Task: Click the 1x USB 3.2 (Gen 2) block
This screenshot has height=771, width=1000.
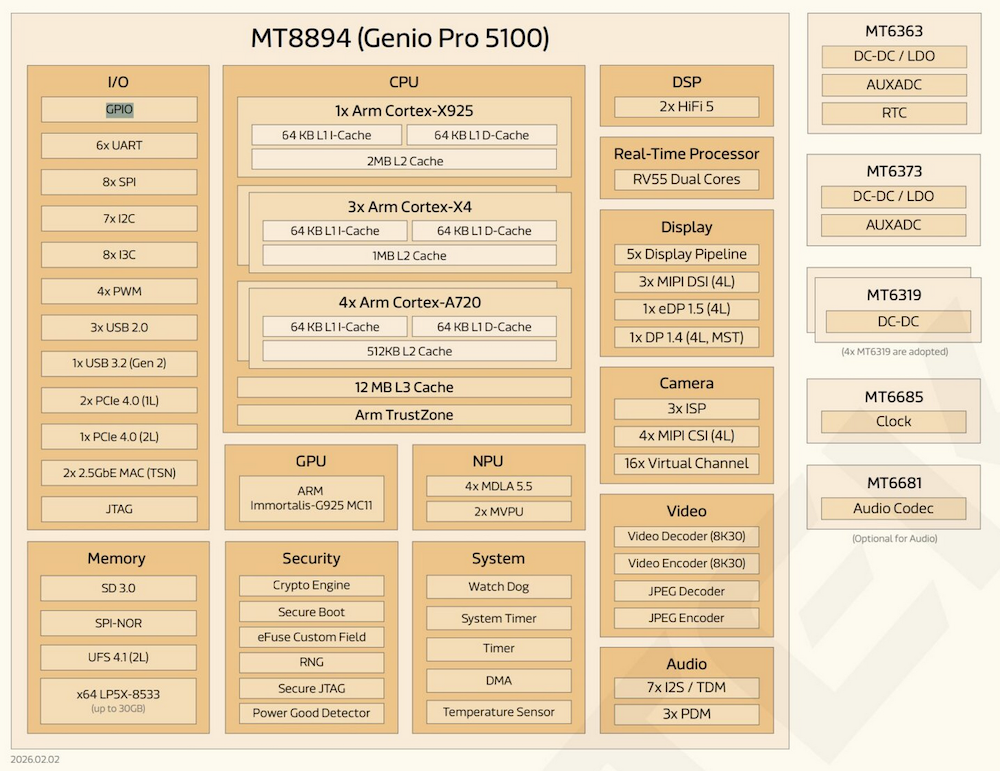Action: pos(119,363)
